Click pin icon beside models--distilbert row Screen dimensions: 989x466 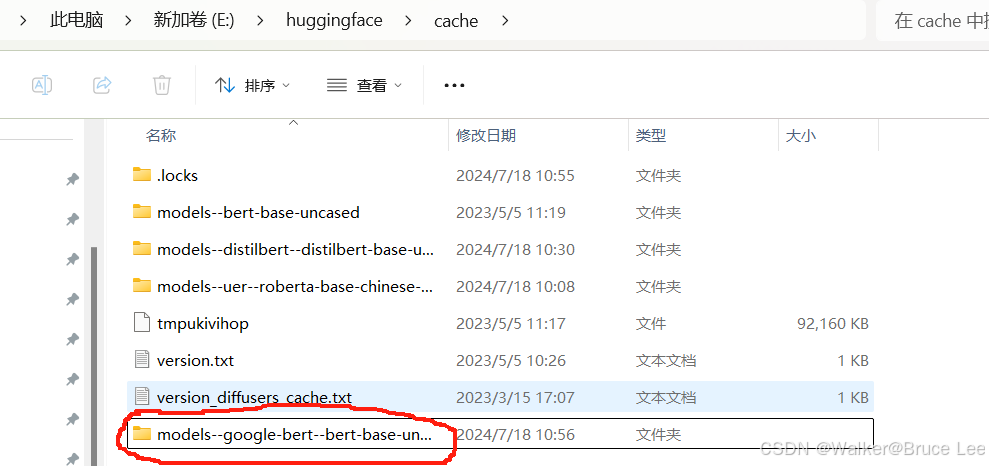pyautogui.click(x=73, y=259)
